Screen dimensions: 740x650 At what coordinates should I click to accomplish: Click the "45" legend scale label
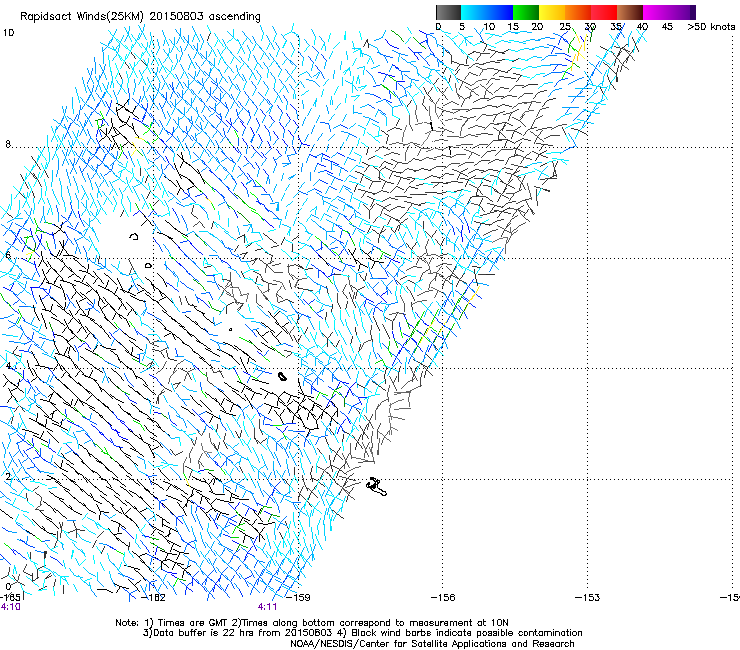(x=667, y=27)
